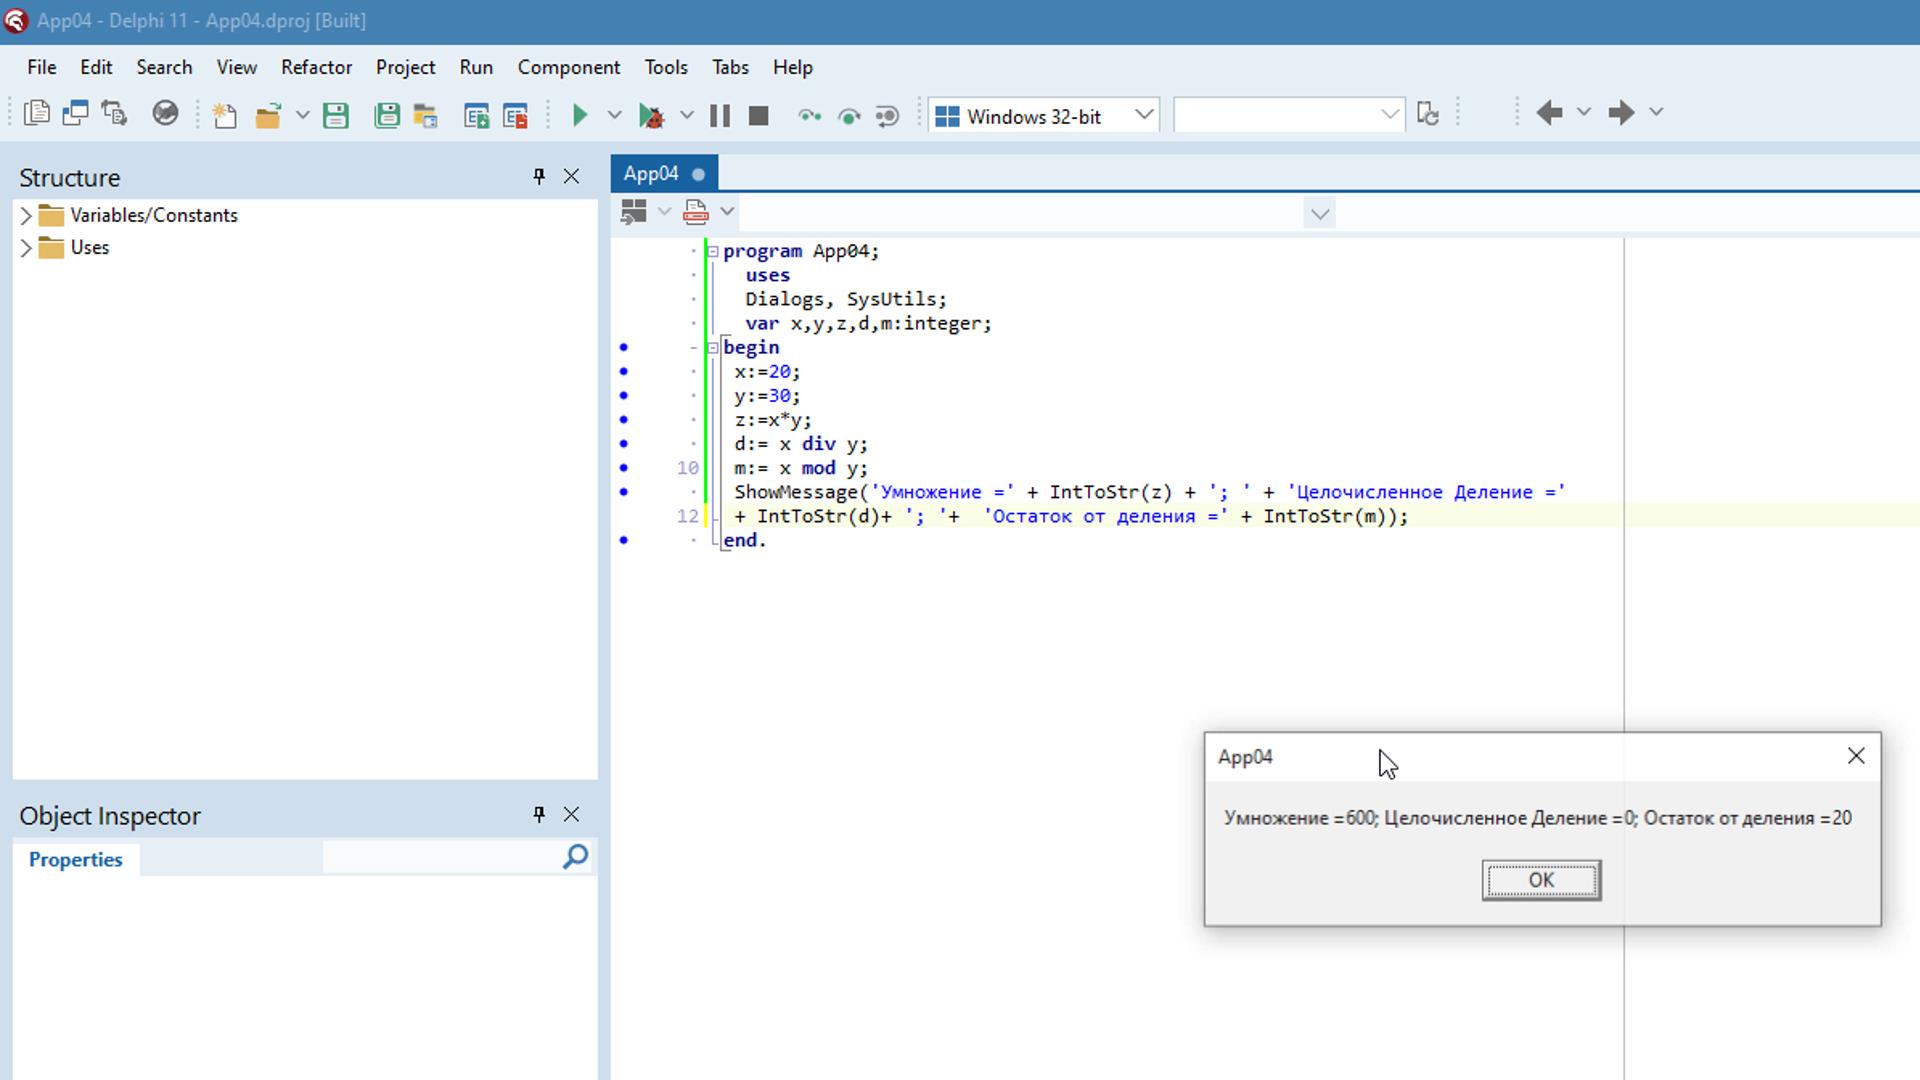Toggle breakpoint on the 'begin' line
Viewport: 1920px width, 1080px height.
pos(624,347)
